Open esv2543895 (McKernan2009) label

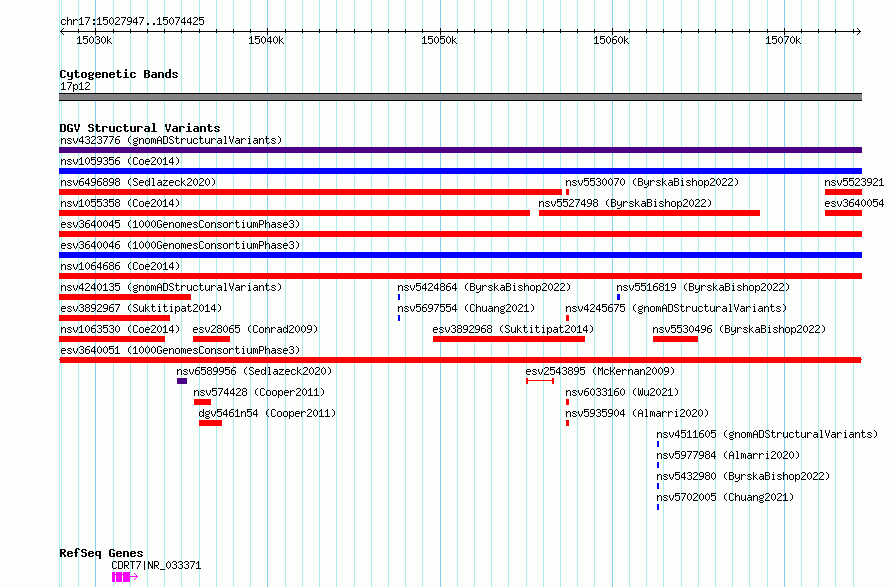coord(600,371)
